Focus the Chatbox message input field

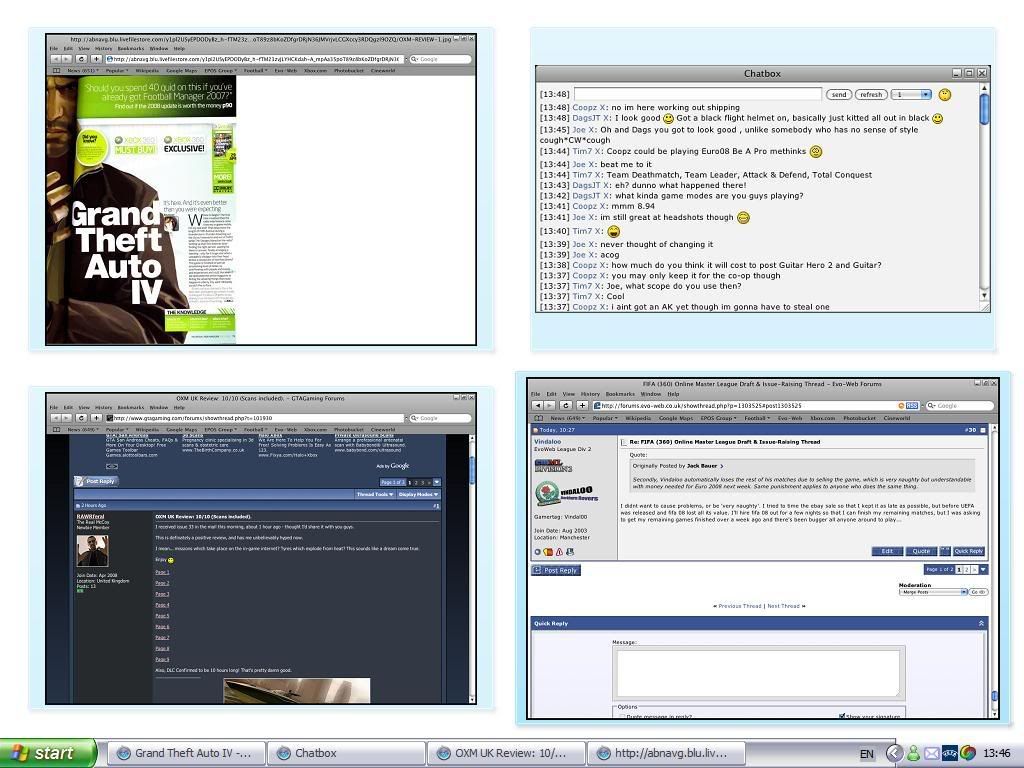(x=697, y=95)
